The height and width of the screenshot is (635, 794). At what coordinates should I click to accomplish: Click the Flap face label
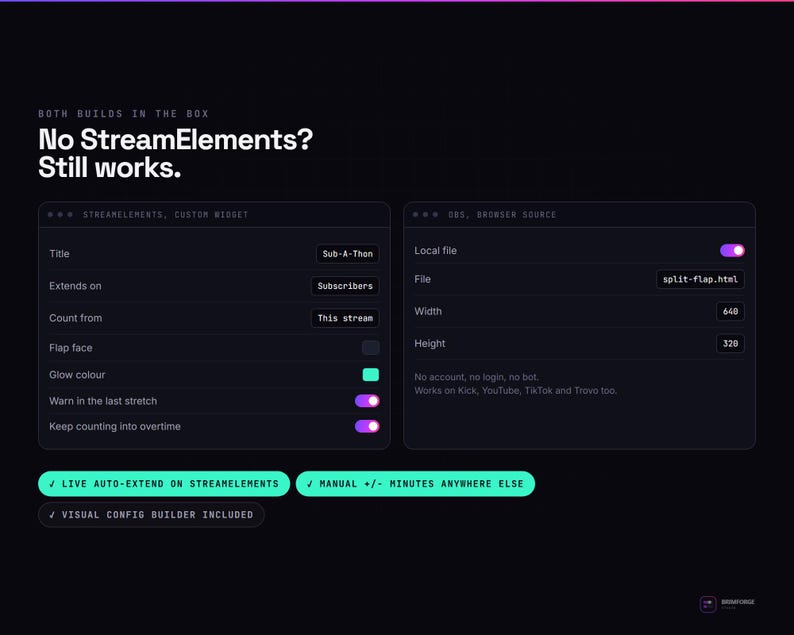(71, 347)
